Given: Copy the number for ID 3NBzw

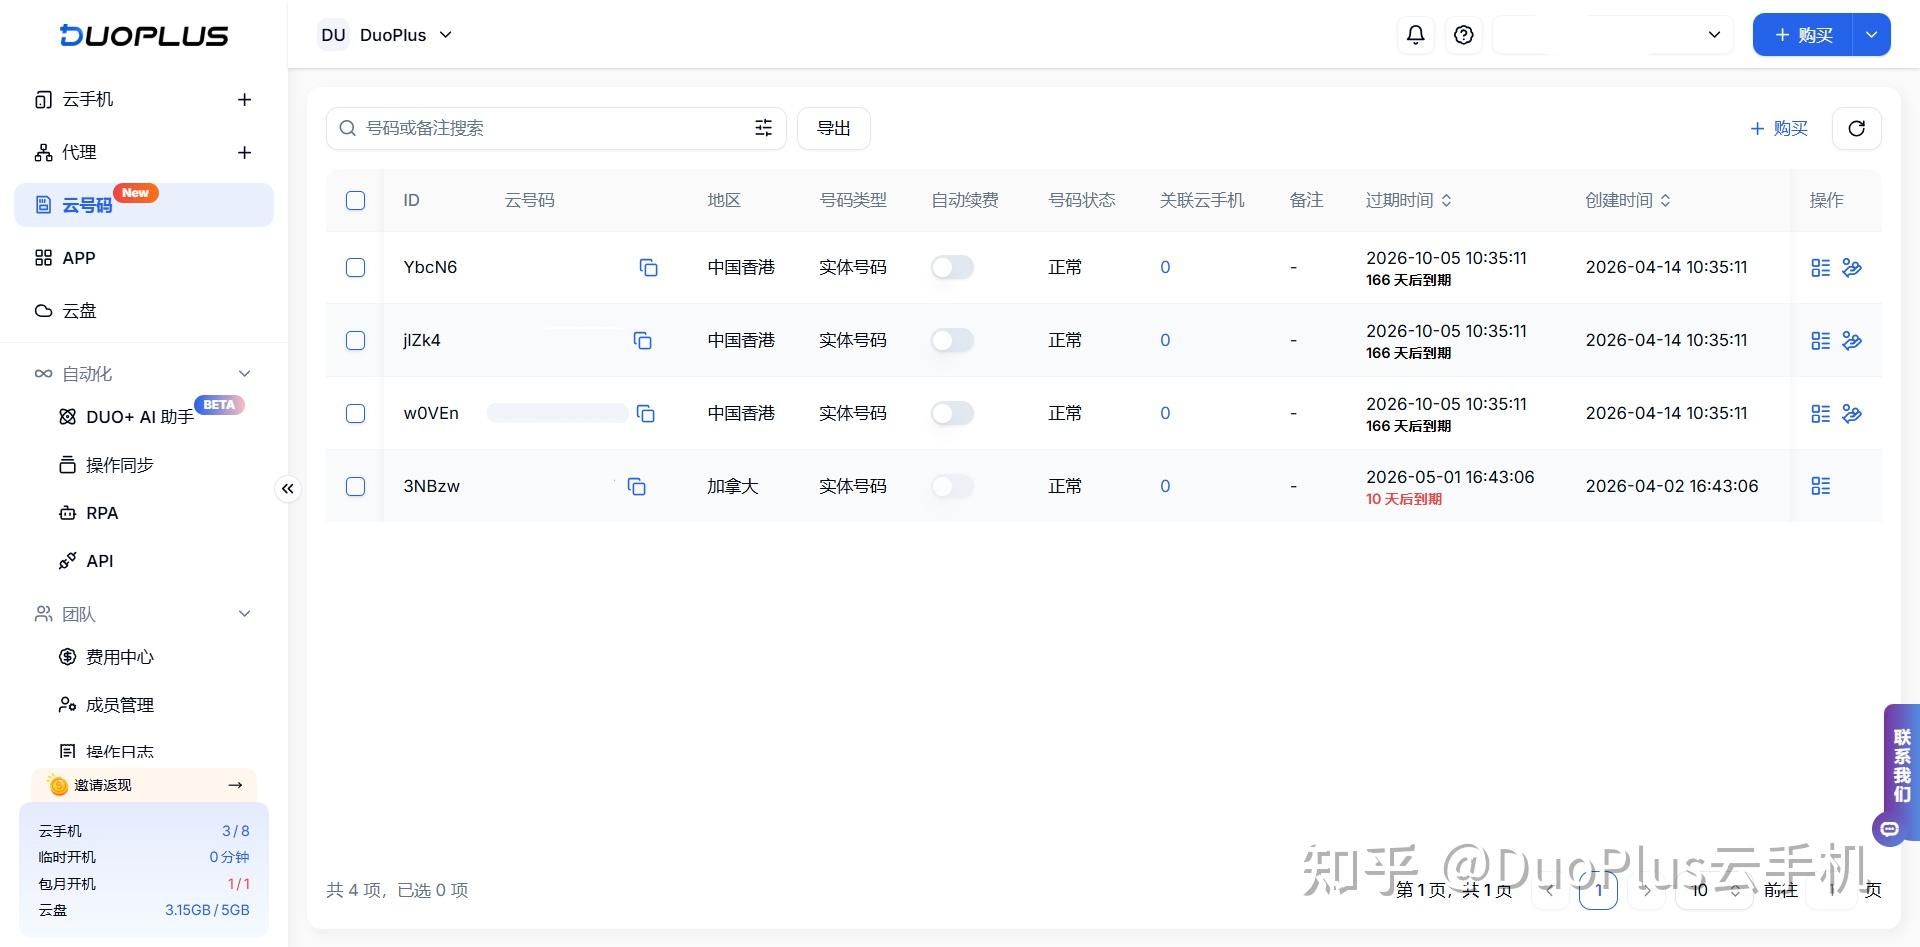Looking at the screenshot, I should tap(636, 486).
